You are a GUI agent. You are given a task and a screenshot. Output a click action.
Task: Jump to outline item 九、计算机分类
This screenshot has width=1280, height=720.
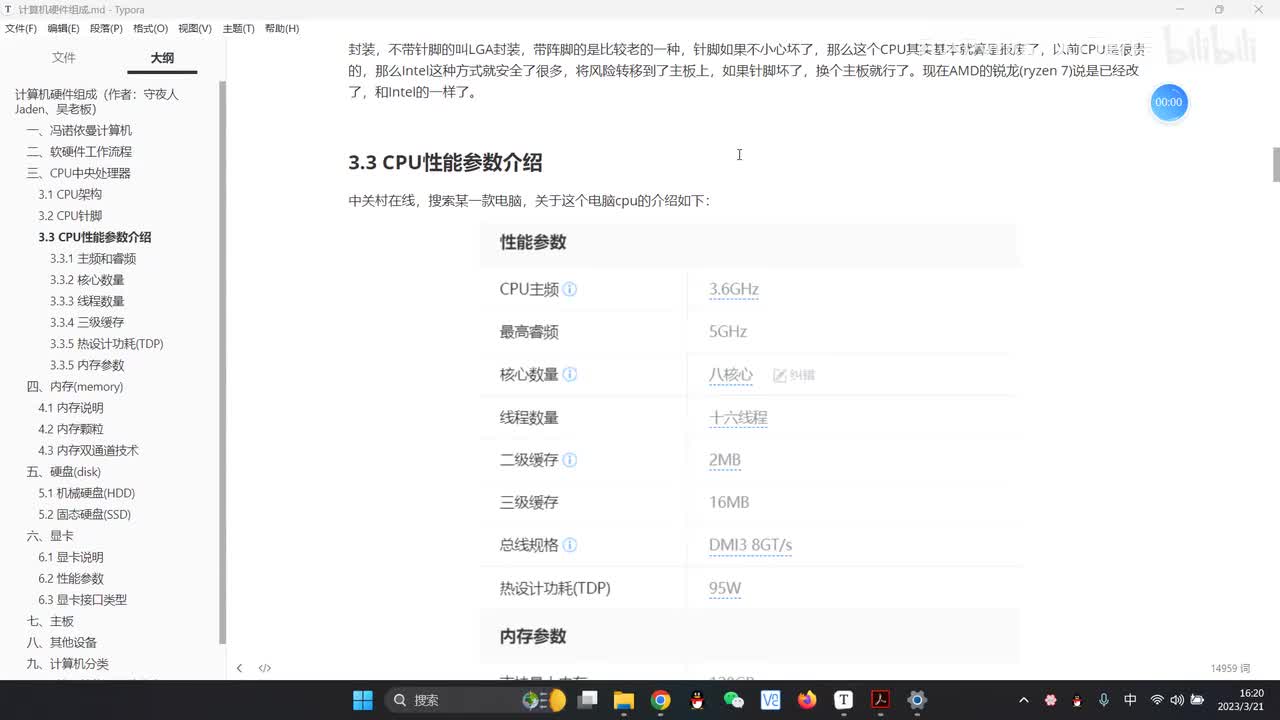(x=68, y=664)
